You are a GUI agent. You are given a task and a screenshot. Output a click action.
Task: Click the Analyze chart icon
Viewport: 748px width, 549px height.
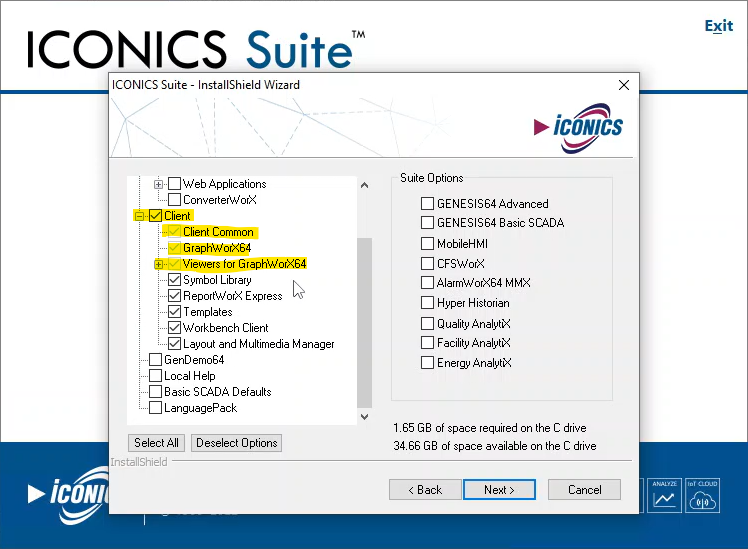[664, 494]
